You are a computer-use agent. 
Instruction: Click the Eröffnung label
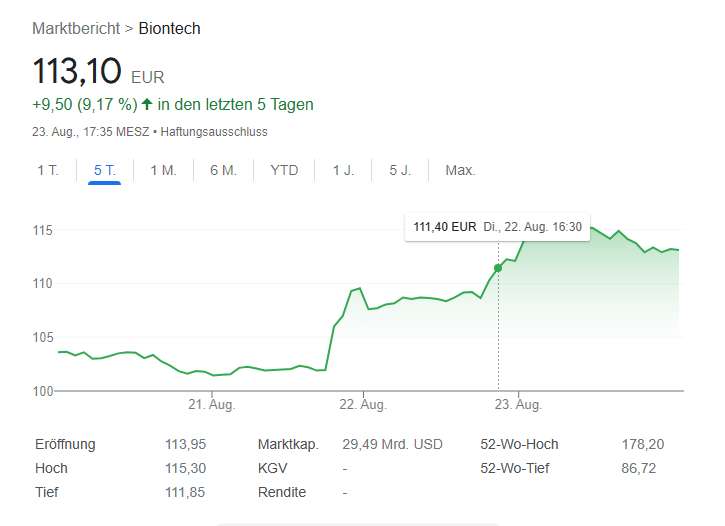pos(65,444)
